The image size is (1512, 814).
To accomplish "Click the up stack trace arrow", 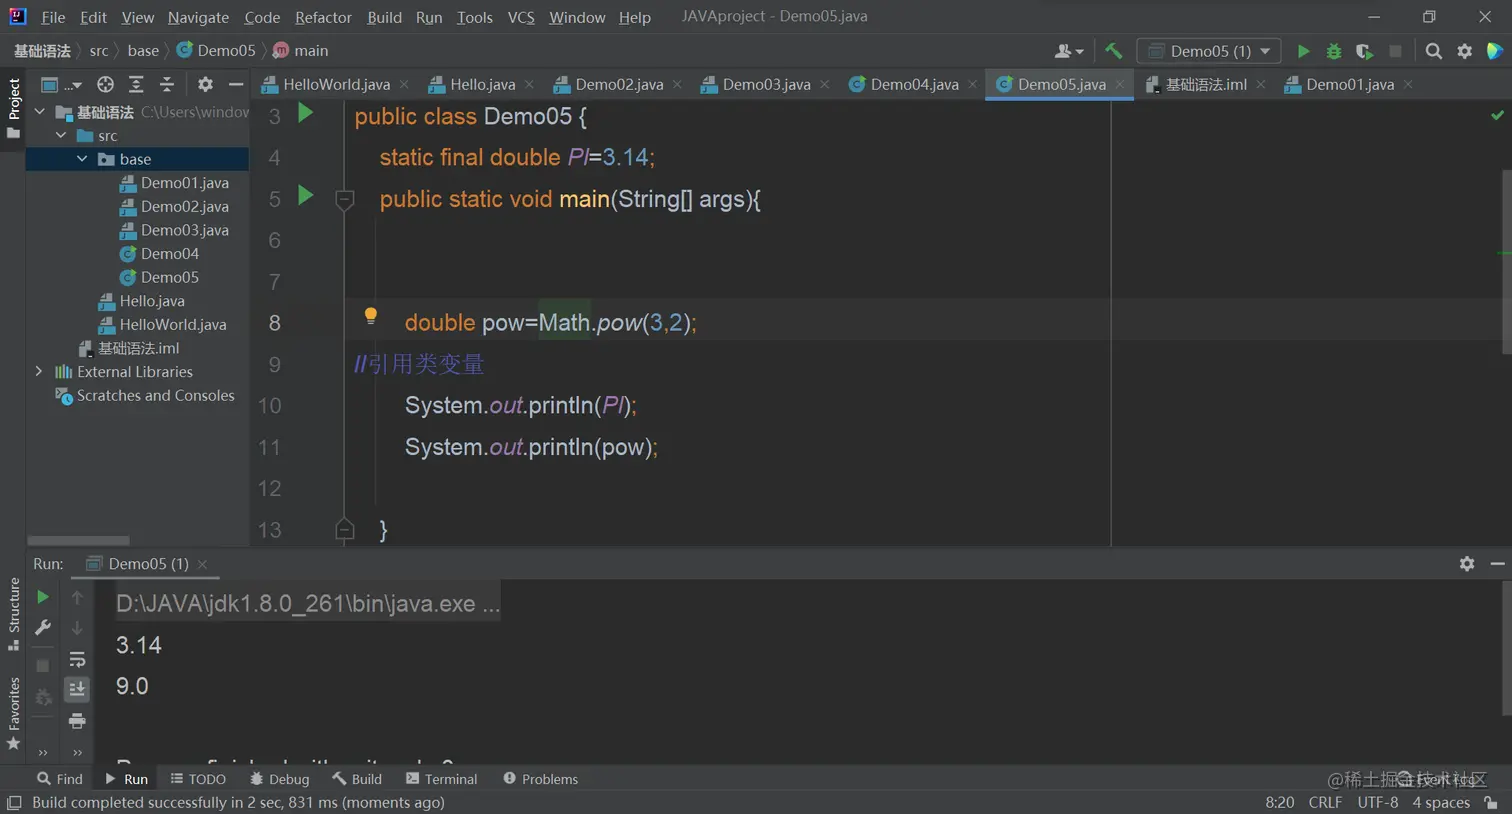I will [77, 597].
